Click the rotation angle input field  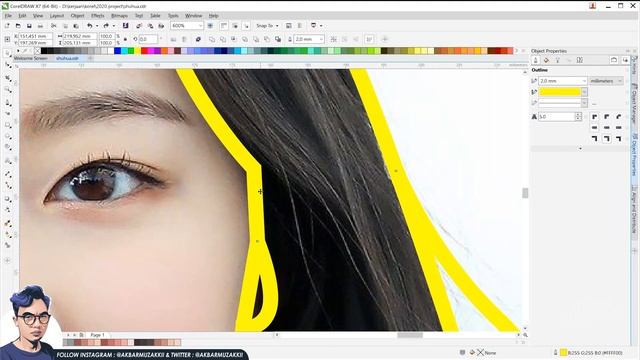click(x=148, y=39)
